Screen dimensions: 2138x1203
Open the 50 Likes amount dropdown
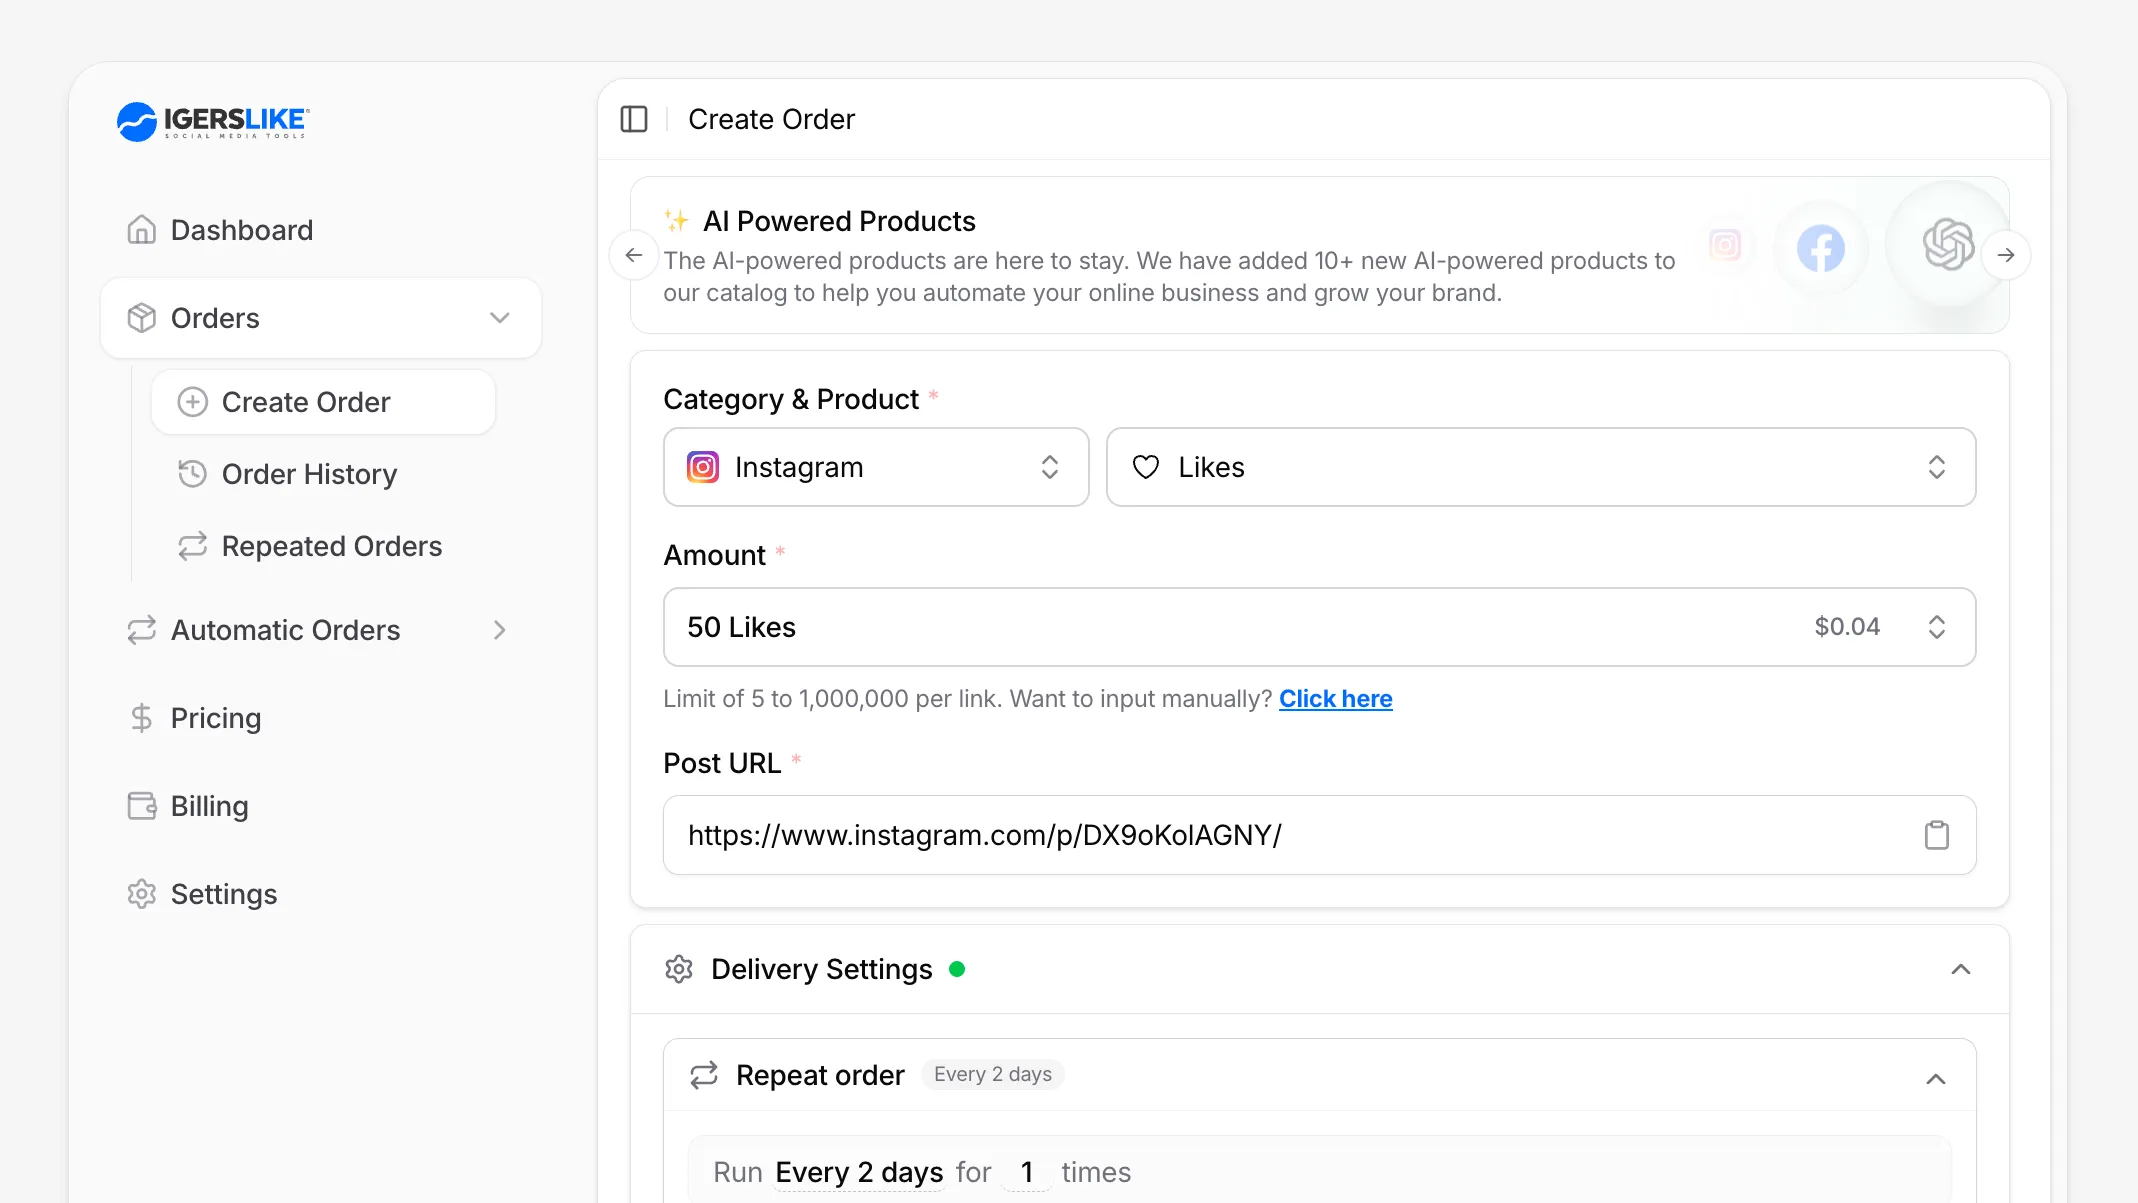pyautogui.click(x=1320, y=627)
